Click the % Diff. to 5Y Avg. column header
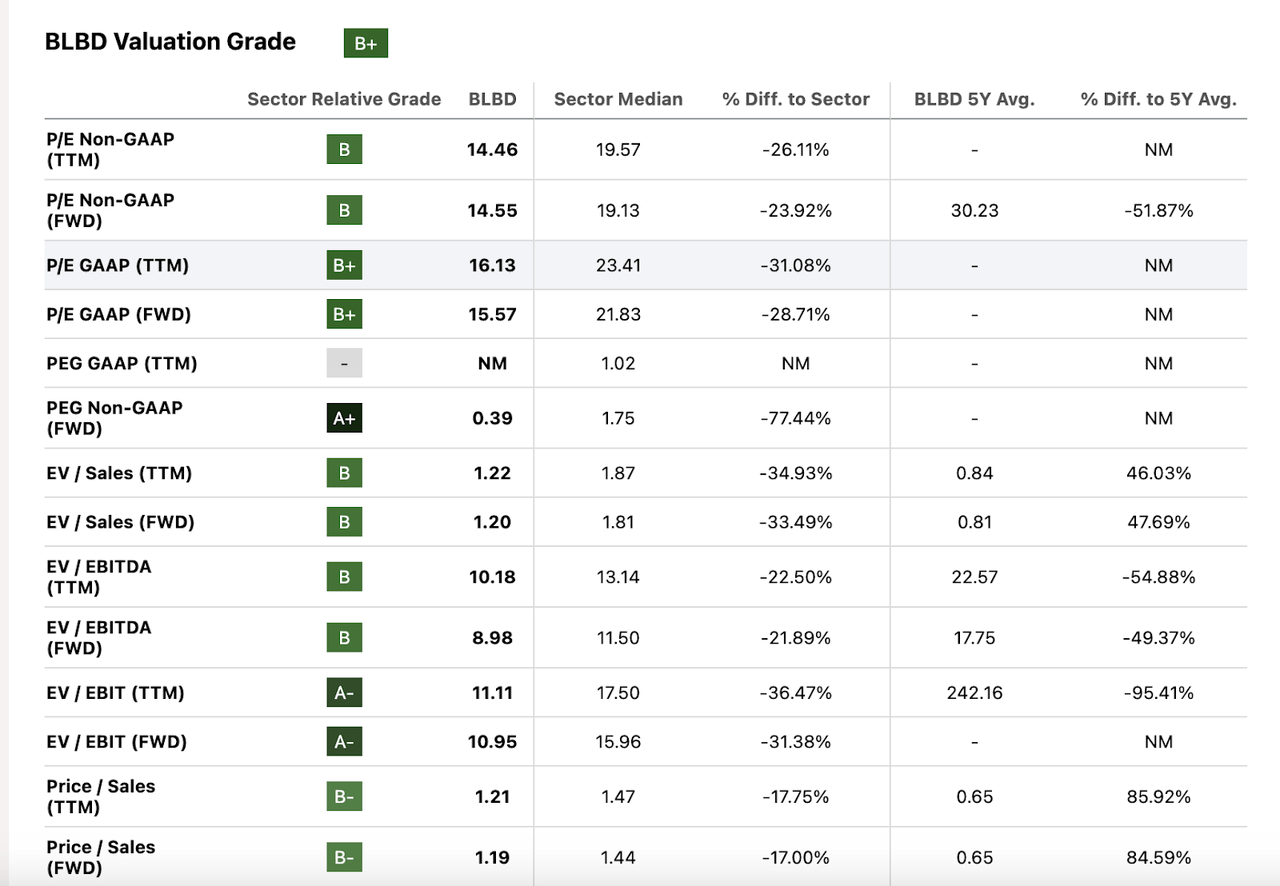This screenshot has width=1280, height=886. [1159, 99]
